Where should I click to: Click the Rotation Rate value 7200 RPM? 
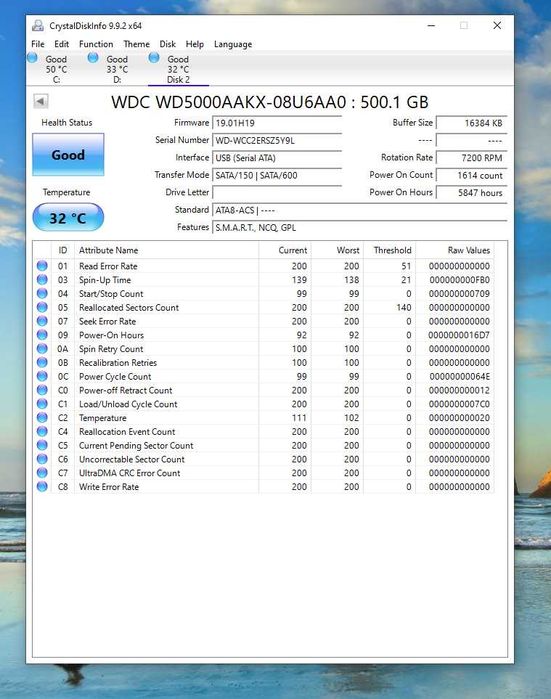[x=471, y=158]
